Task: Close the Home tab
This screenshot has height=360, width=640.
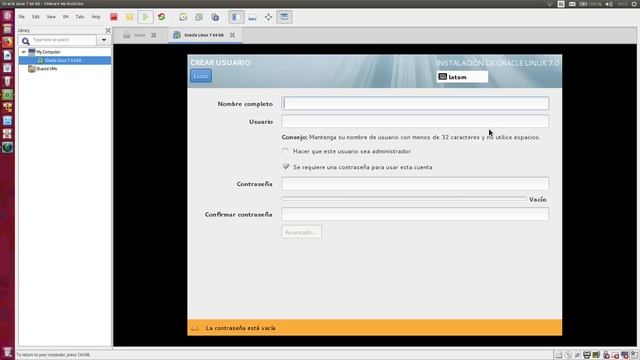Action: 153,36
